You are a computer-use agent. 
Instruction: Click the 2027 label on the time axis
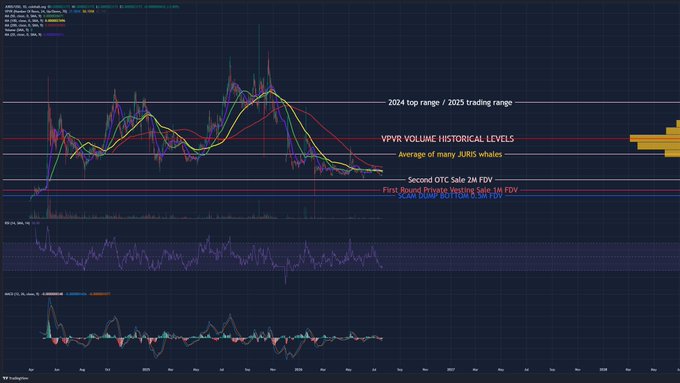[x=451, y=370]
